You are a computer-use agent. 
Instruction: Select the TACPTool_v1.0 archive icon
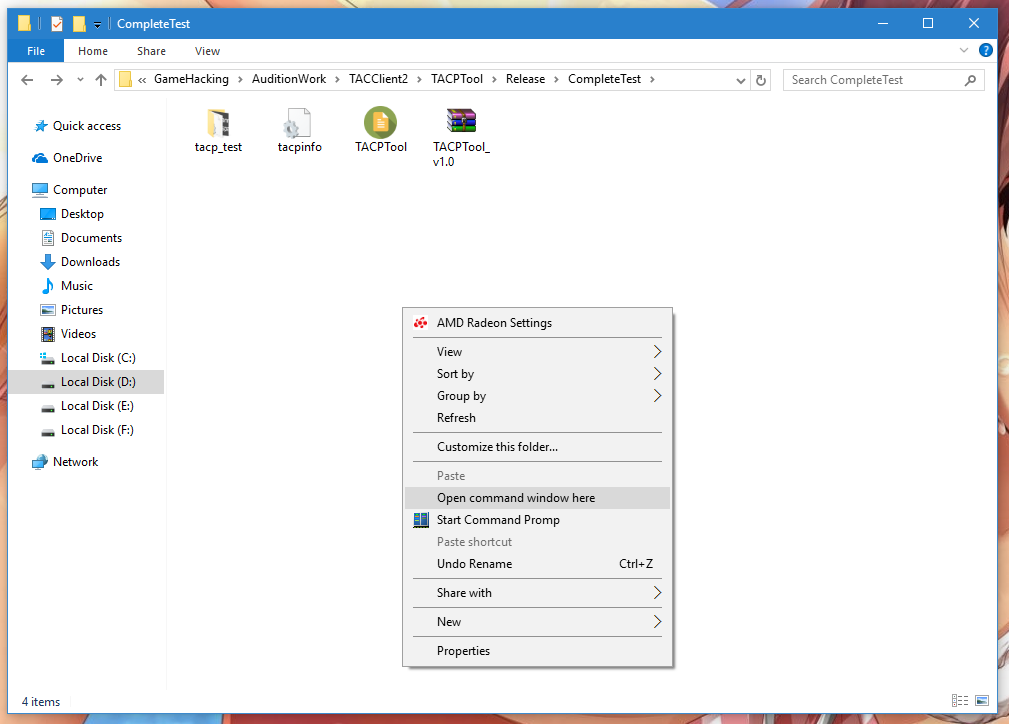click(461, 121)
